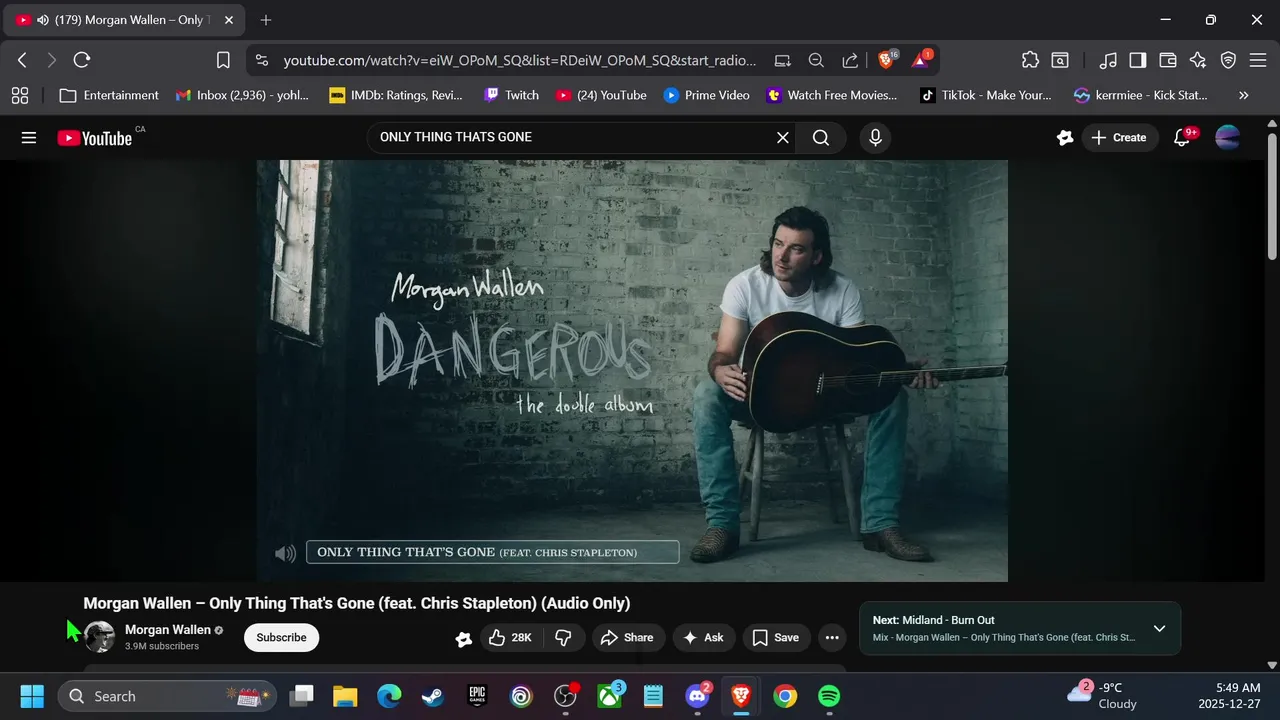This screenshot has width=1280, height=720.
Task: Open tab groups grid icon
Action: click(x=20, y=95)
